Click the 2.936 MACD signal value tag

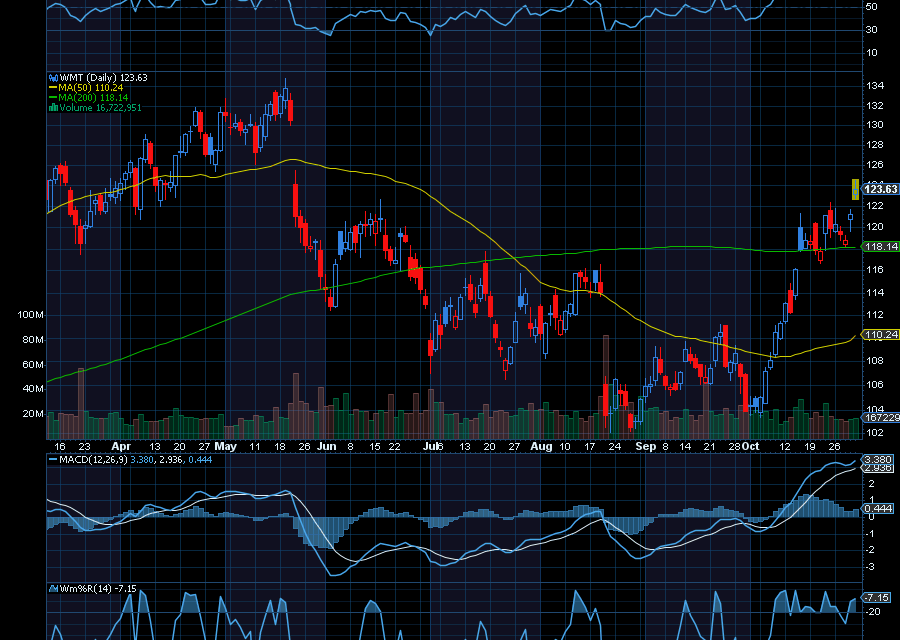(x=878, y=468)
